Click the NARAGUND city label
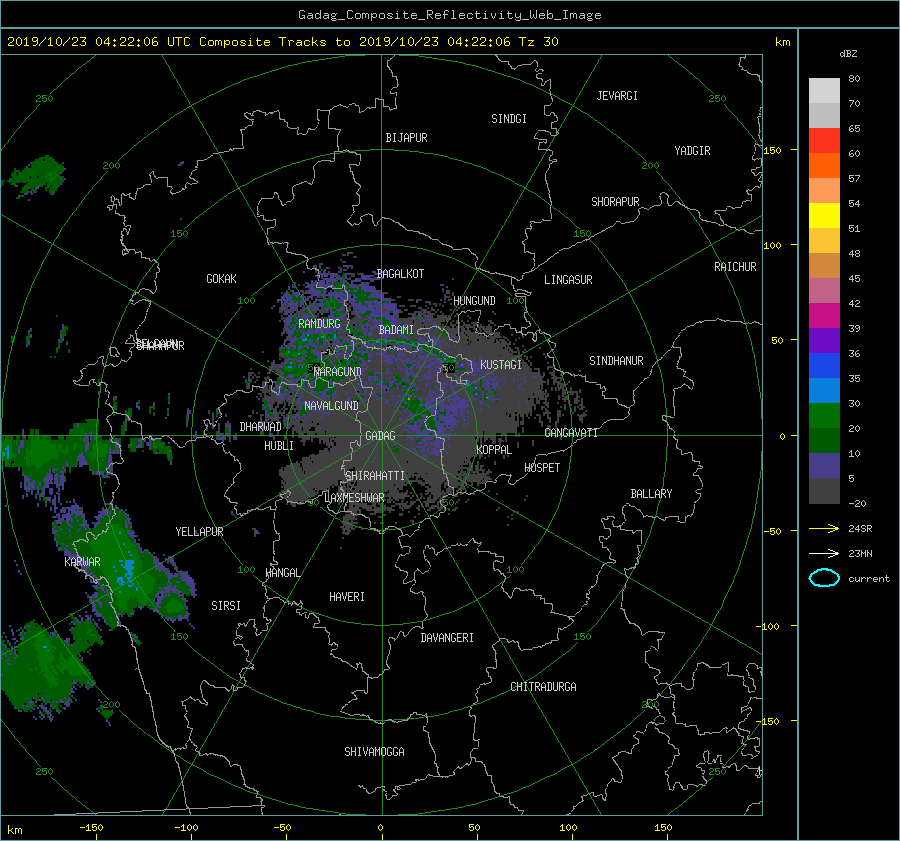Screen dimensions: 900x841 338,372
